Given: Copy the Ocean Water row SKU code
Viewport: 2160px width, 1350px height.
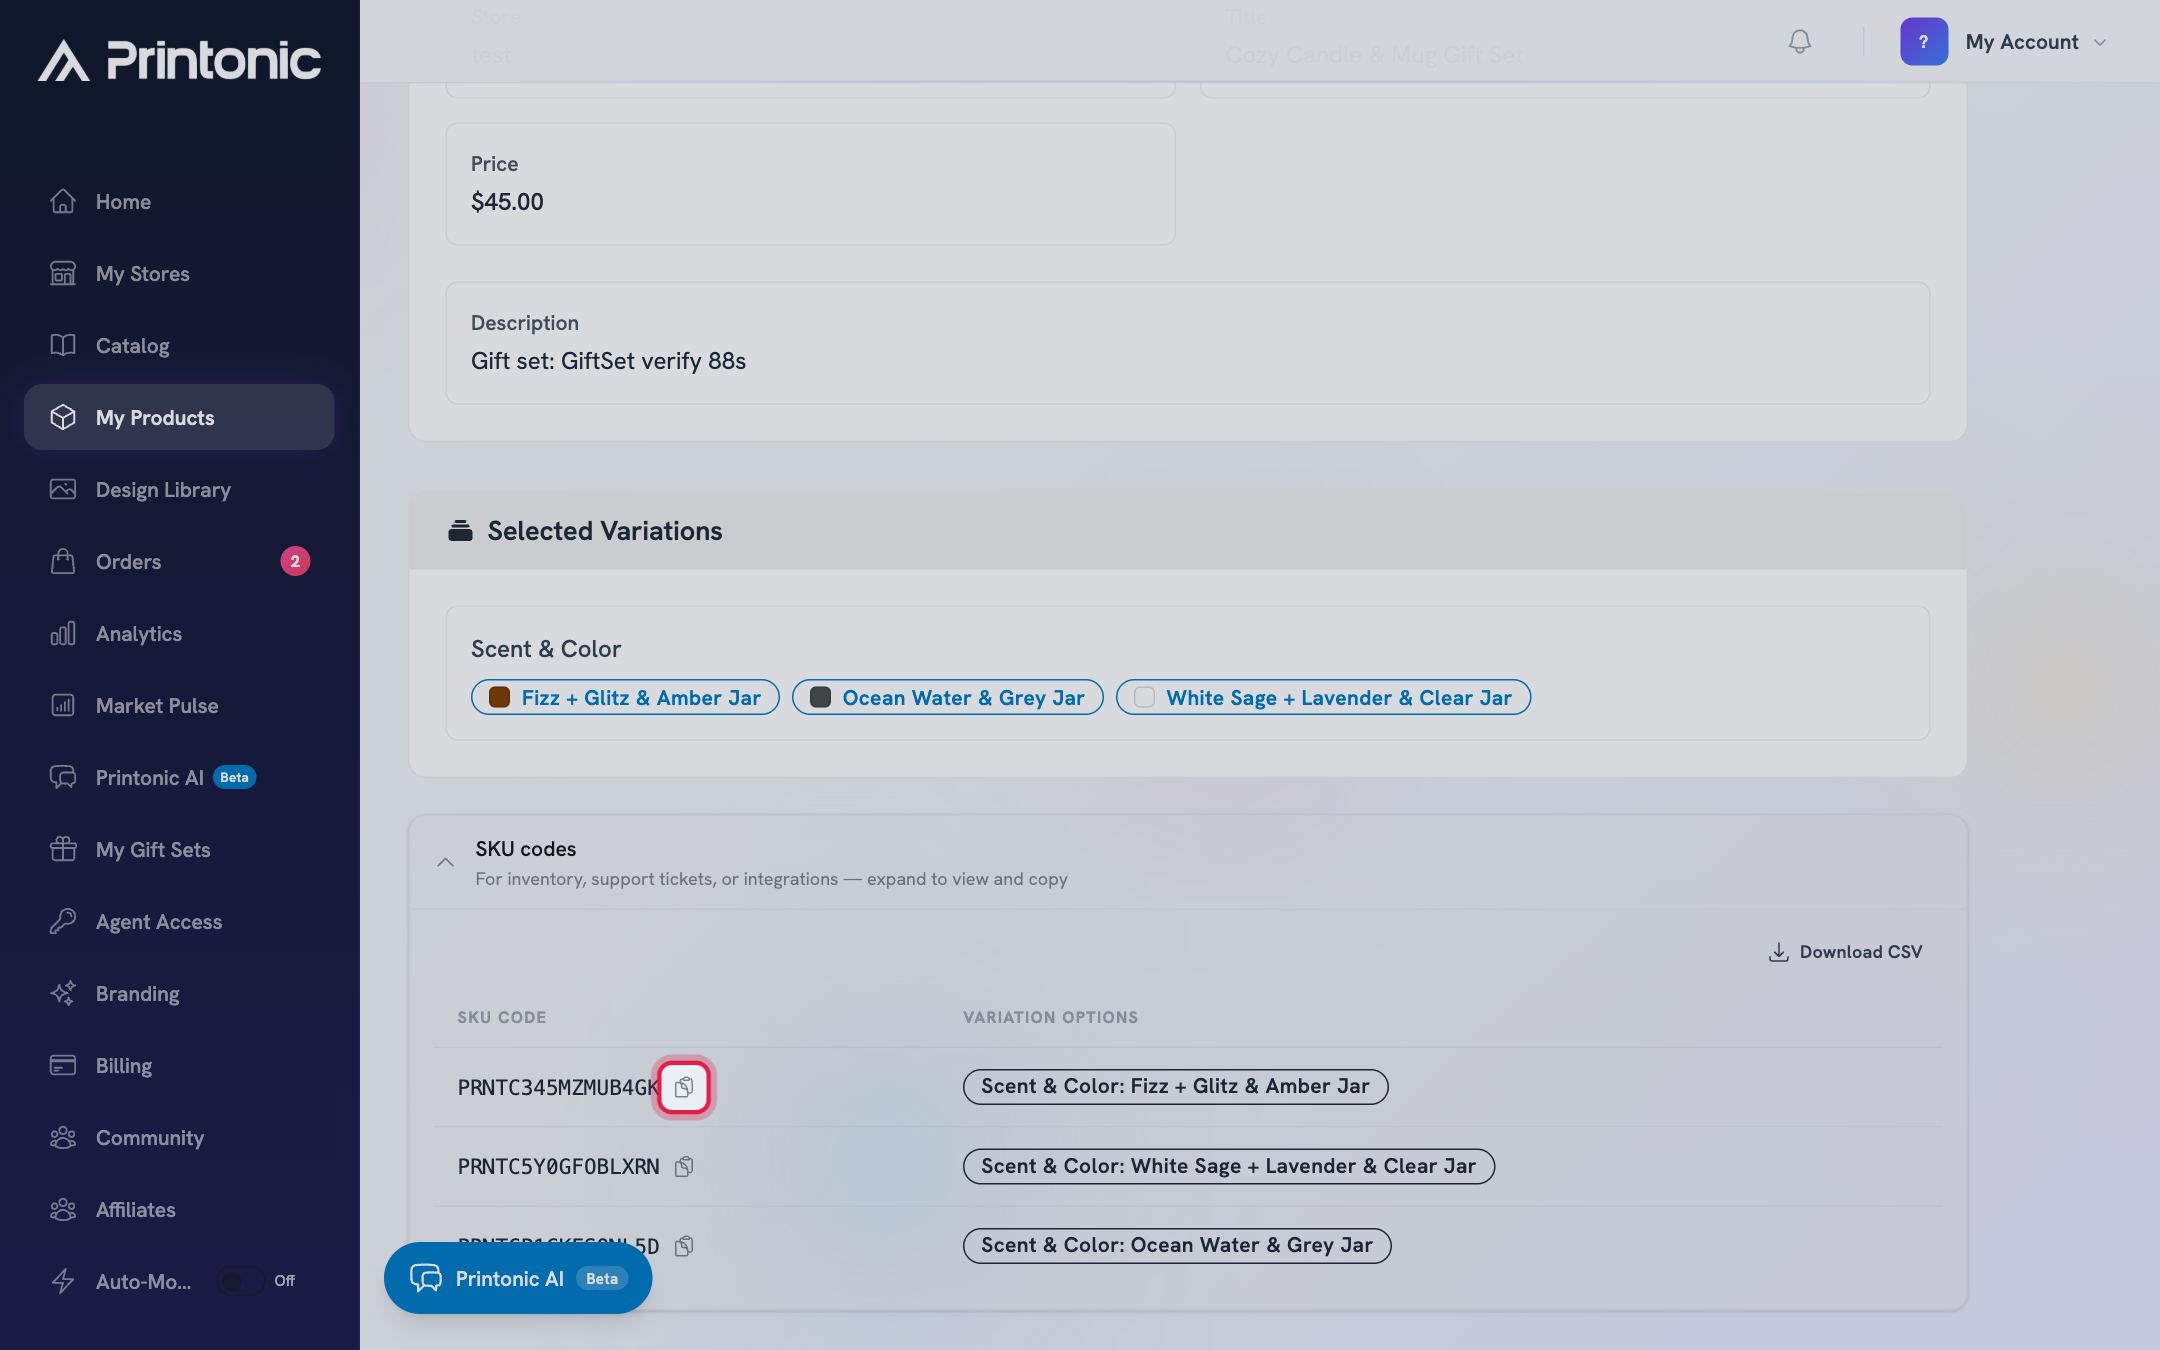Looking at the screenshot, I should click(x=684, y=1245).
